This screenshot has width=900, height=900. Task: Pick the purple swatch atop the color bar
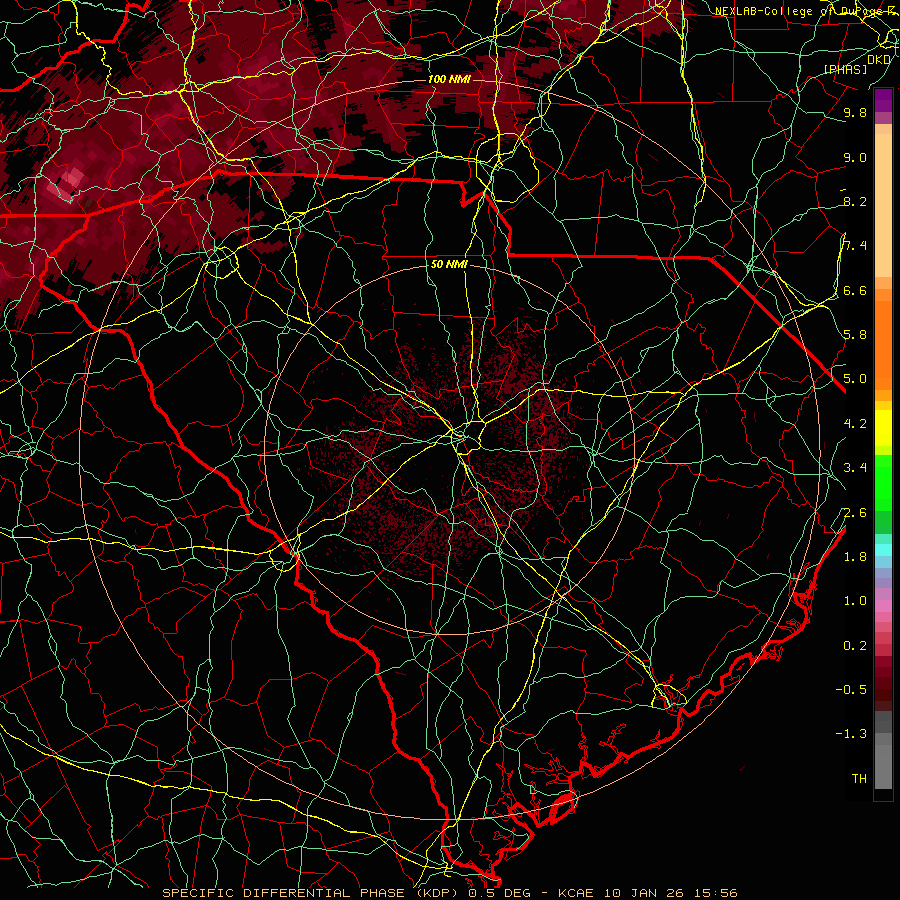click(883, 100)
